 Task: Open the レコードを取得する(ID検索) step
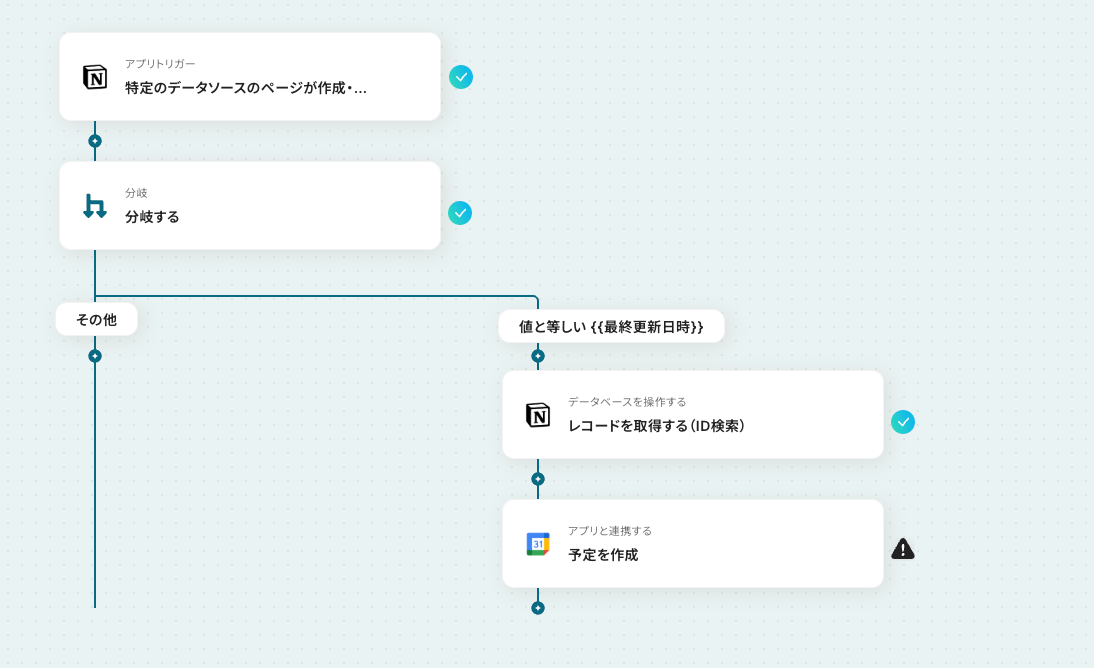coord(693,415)
